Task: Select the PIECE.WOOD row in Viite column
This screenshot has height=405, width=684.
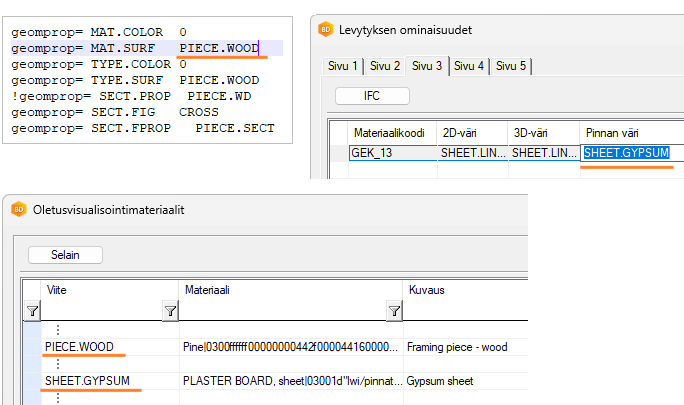Action: point(79,347)
